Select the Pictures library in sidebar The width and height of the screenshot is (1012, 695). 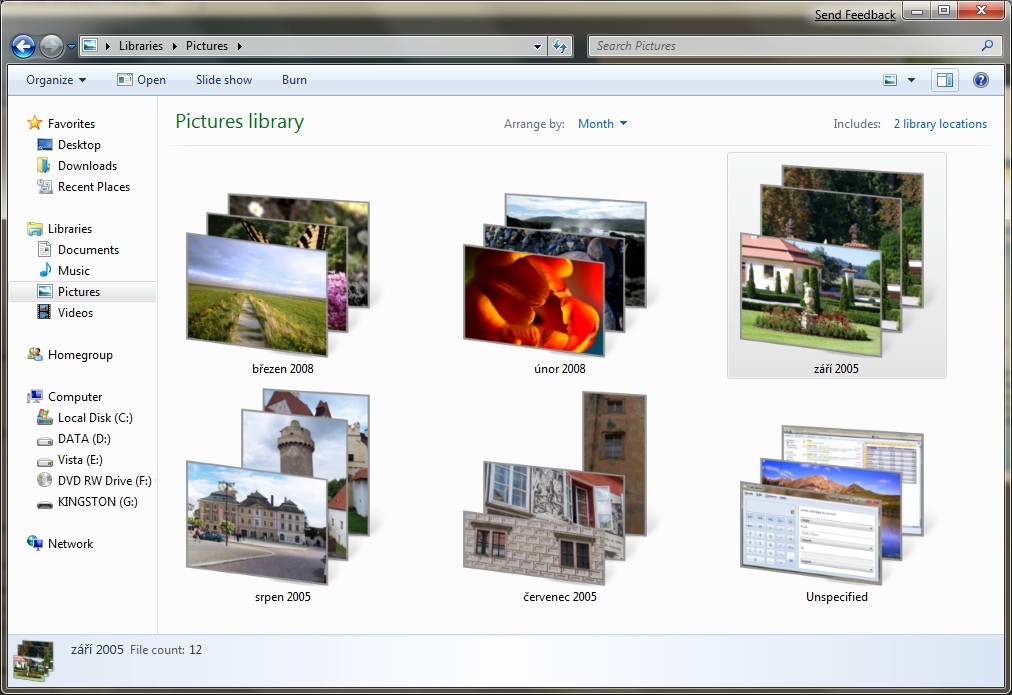[83, 292]
